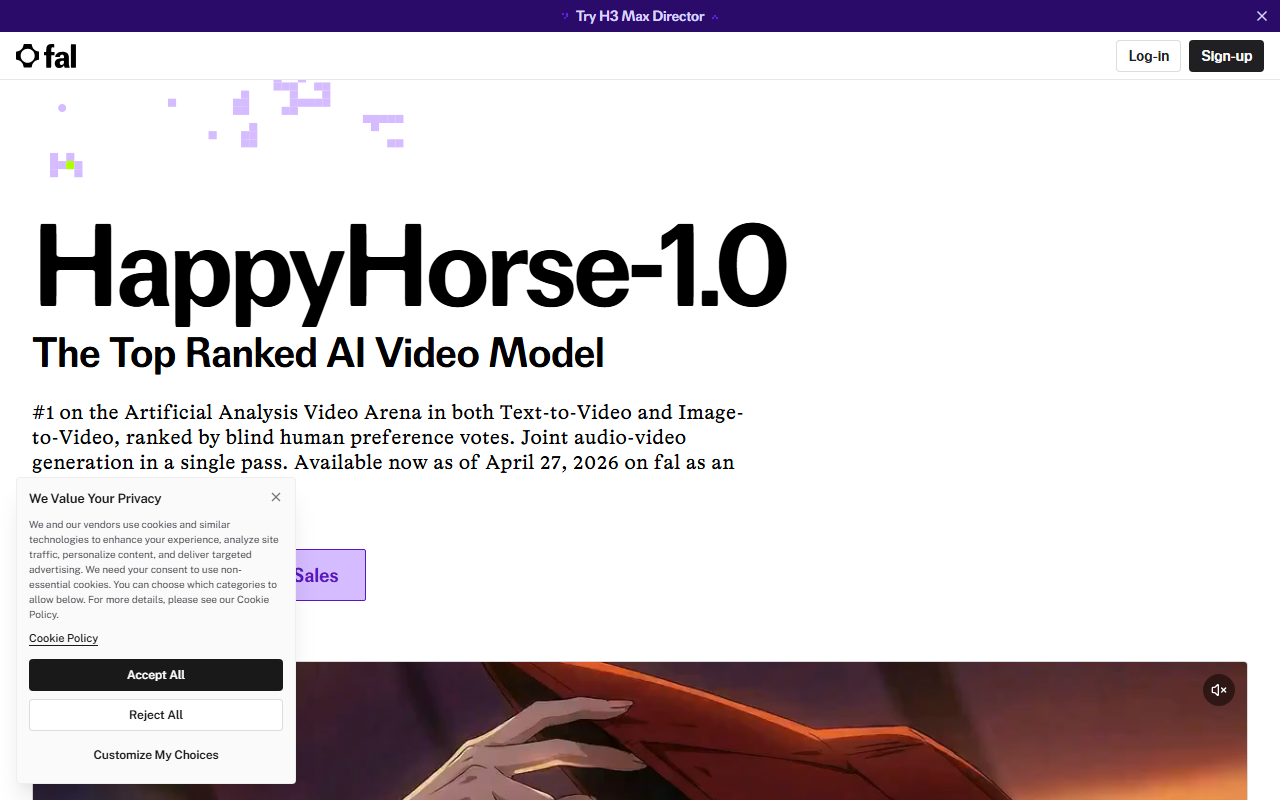Accept all cookies
Viewport: 1280px width, 800px height.
(156, 675)
